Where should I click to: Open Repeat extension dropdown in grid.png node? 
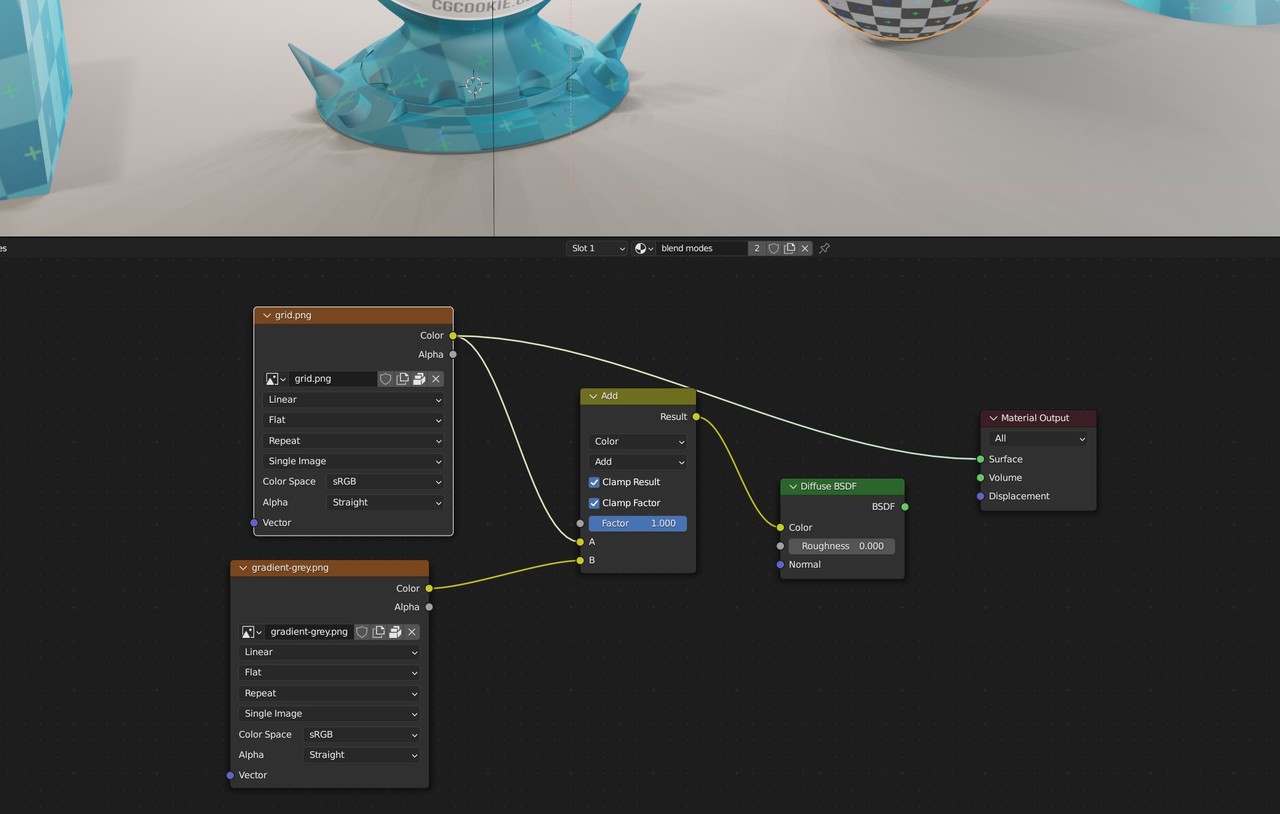click(x=354, y=441)
